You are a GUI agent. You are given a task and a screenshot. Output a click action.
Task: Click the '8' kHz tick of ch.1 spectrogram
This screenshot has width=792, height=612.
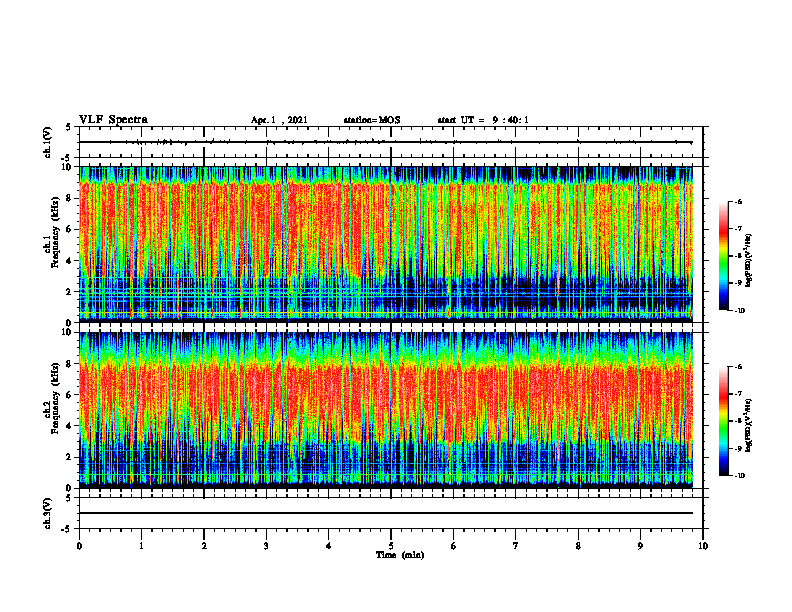point(69,198)
